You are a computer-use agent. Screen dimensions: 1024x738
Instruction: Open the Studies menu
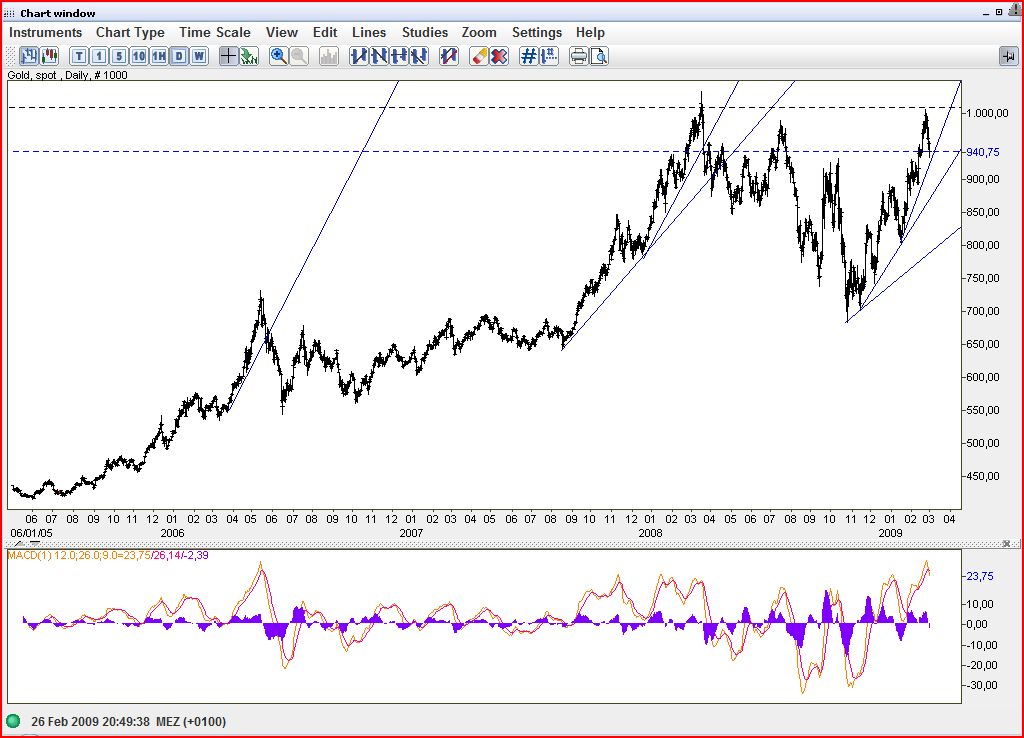(425, 33)
